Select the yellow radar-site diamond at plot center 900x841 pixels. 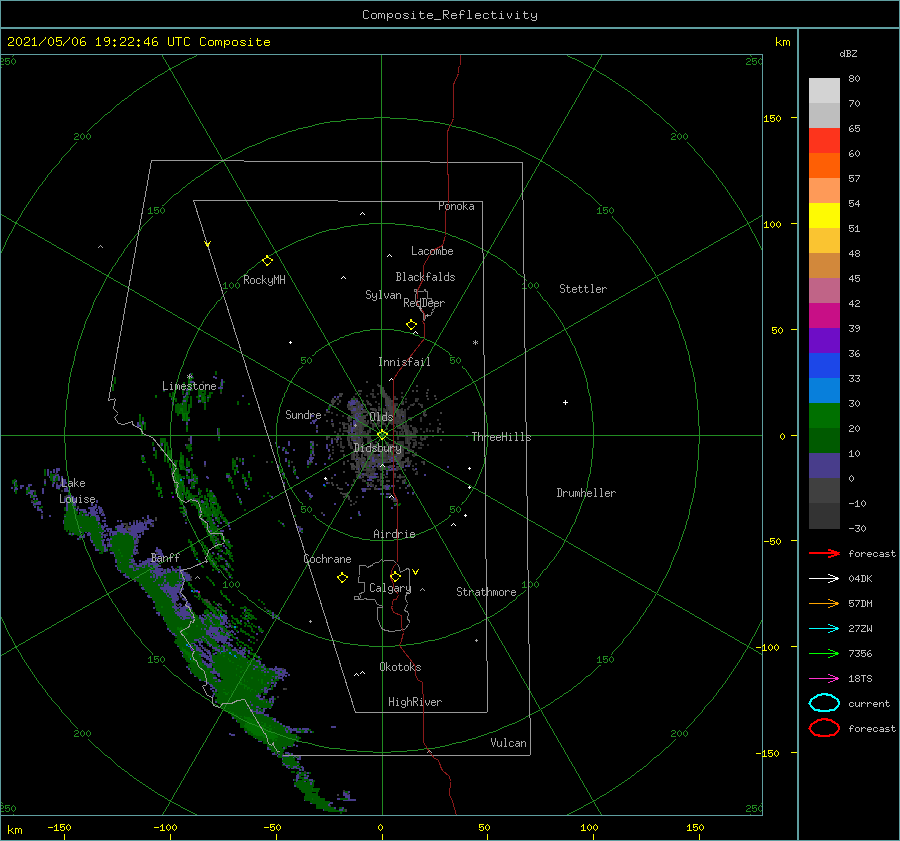[x=382, y=435]
